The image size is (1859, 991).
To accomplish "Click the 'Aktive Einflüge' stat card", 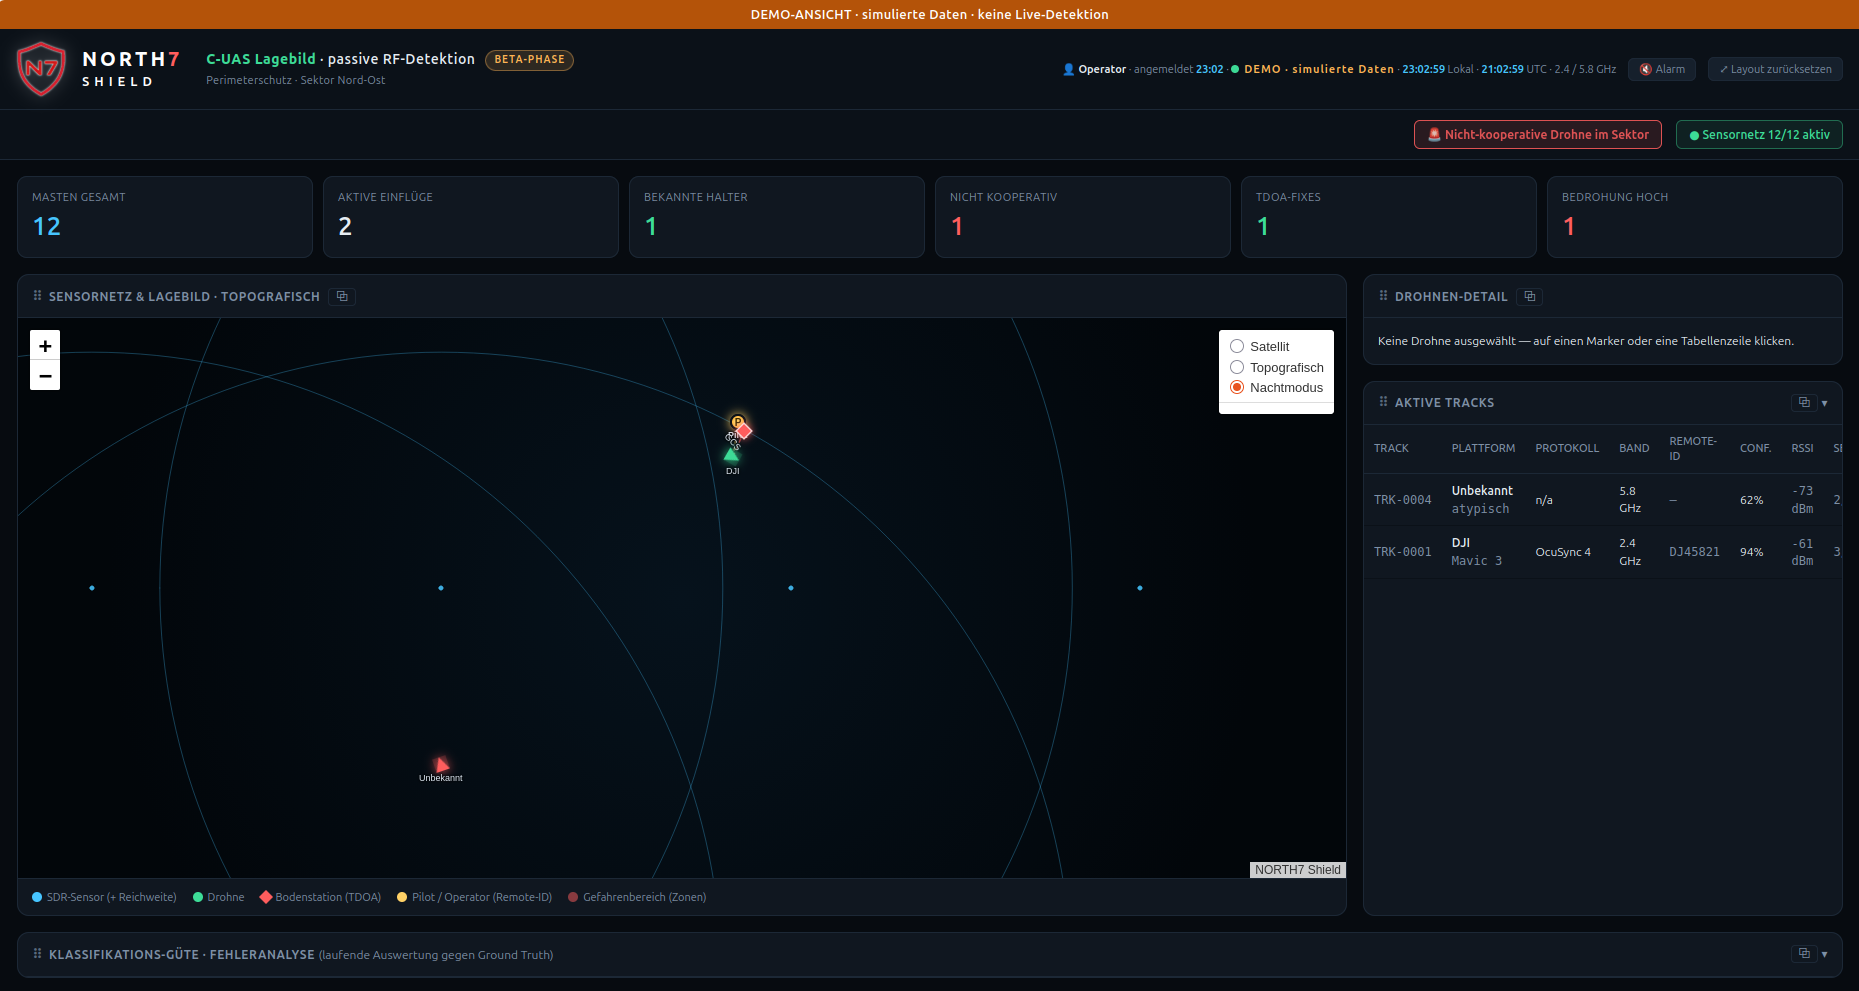I will 471,217.
